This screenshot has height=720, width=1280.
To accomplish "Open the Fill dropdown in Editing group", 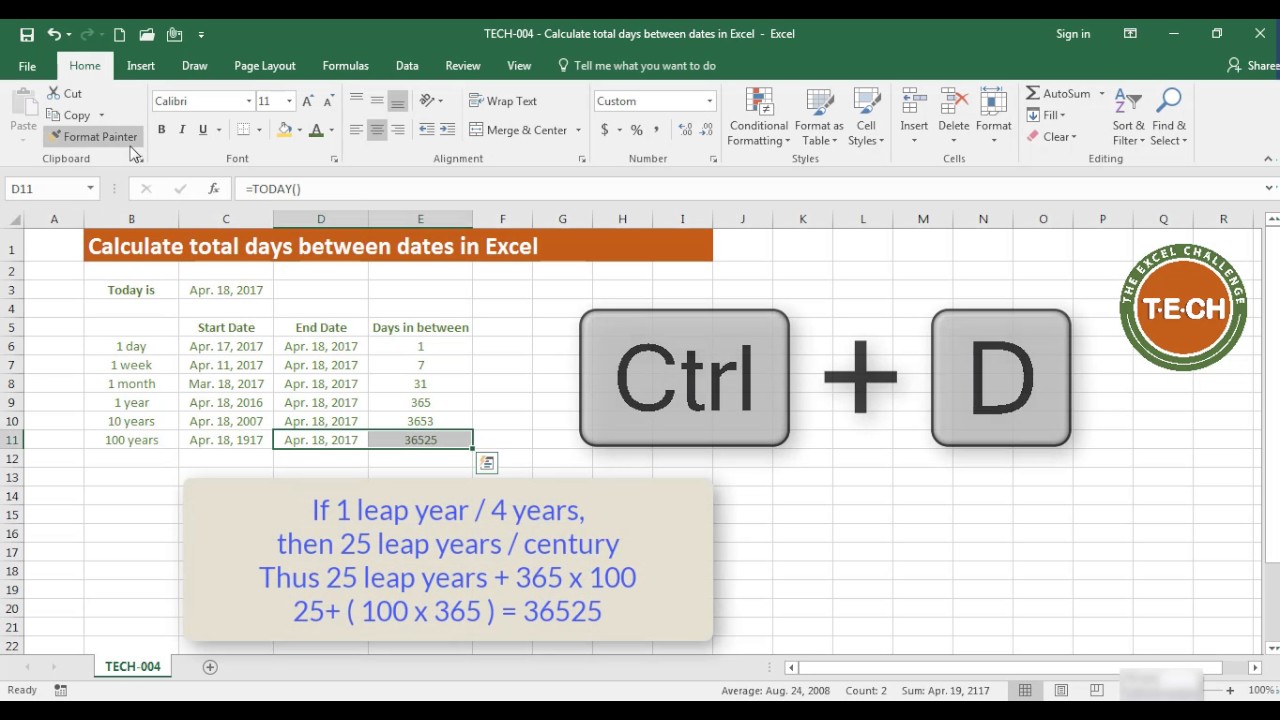I will 1048,115.
